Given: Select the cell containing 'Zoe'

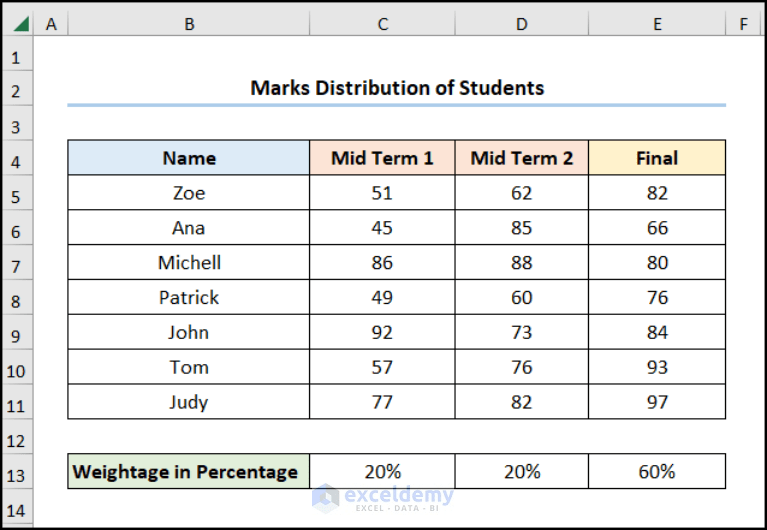Looking at the screenshot, I should 189,193.
